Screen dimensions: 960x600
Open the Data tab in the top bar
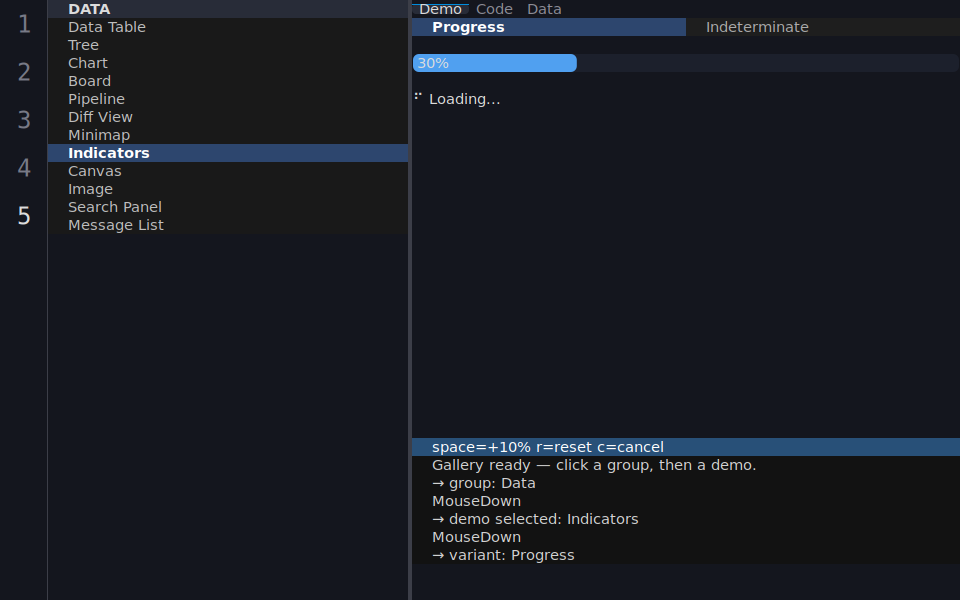[x=544, y=9]
